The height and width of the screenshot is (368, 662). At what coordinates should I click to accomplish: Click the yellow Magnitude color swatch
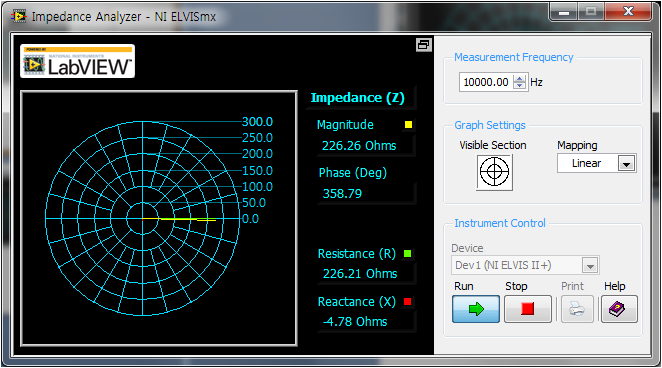tap(408, 124)
